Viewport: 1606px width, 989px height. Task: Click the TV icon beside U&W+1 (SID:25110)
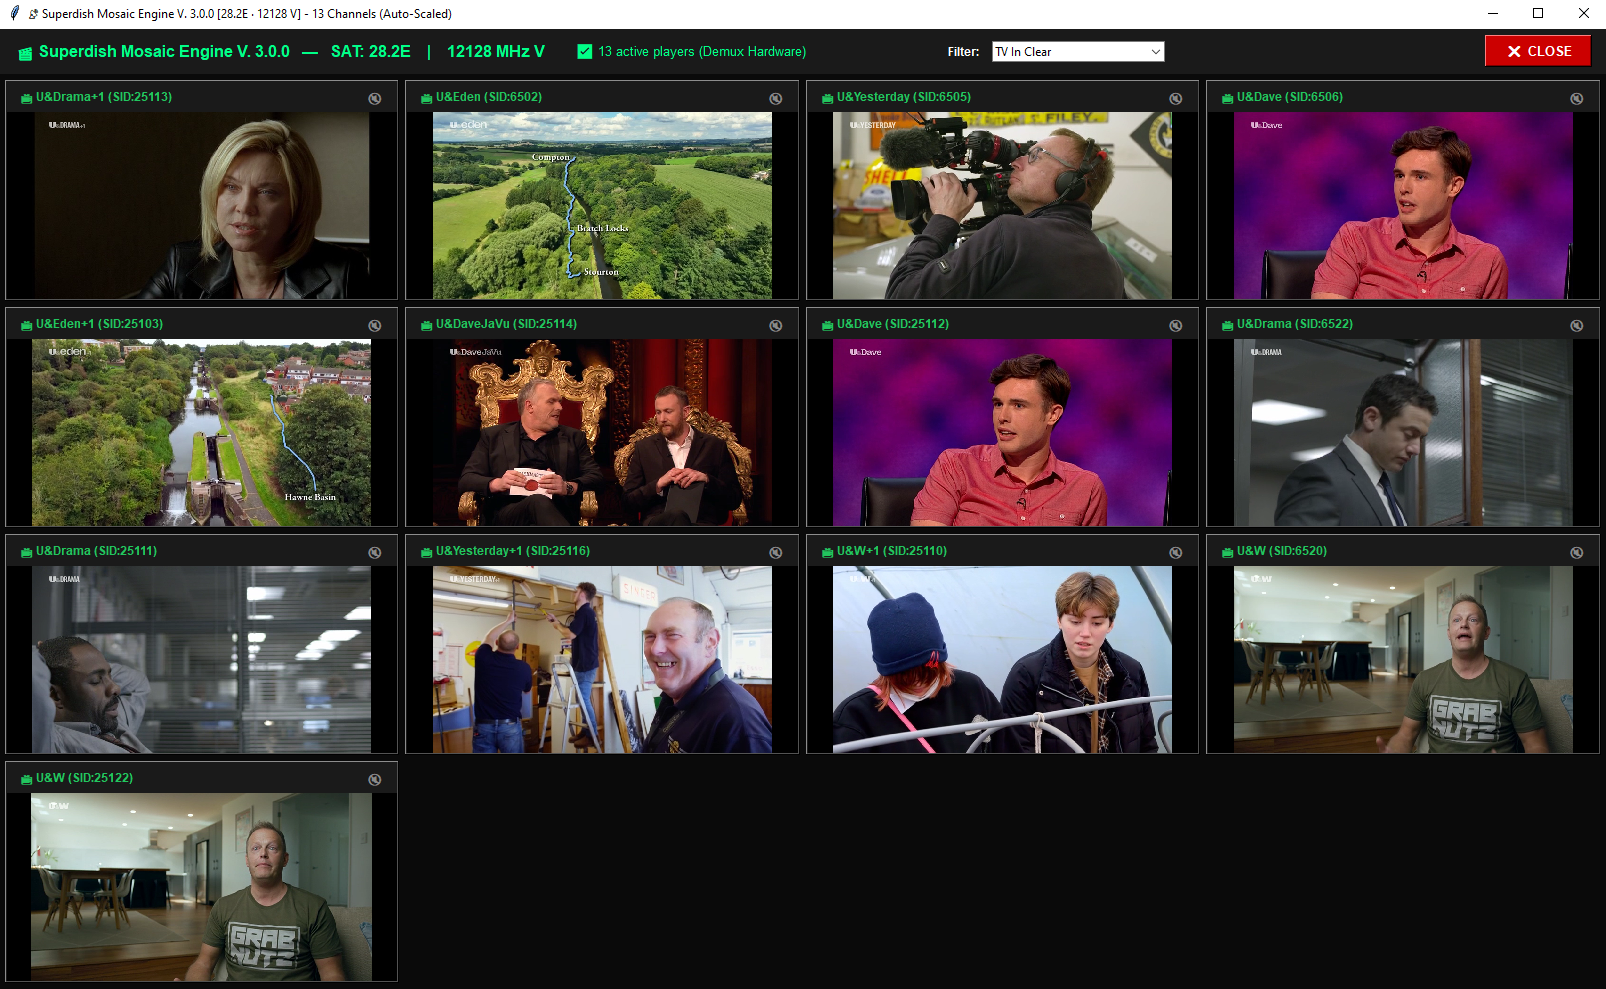pyautogui.click(x=828, y=552)
